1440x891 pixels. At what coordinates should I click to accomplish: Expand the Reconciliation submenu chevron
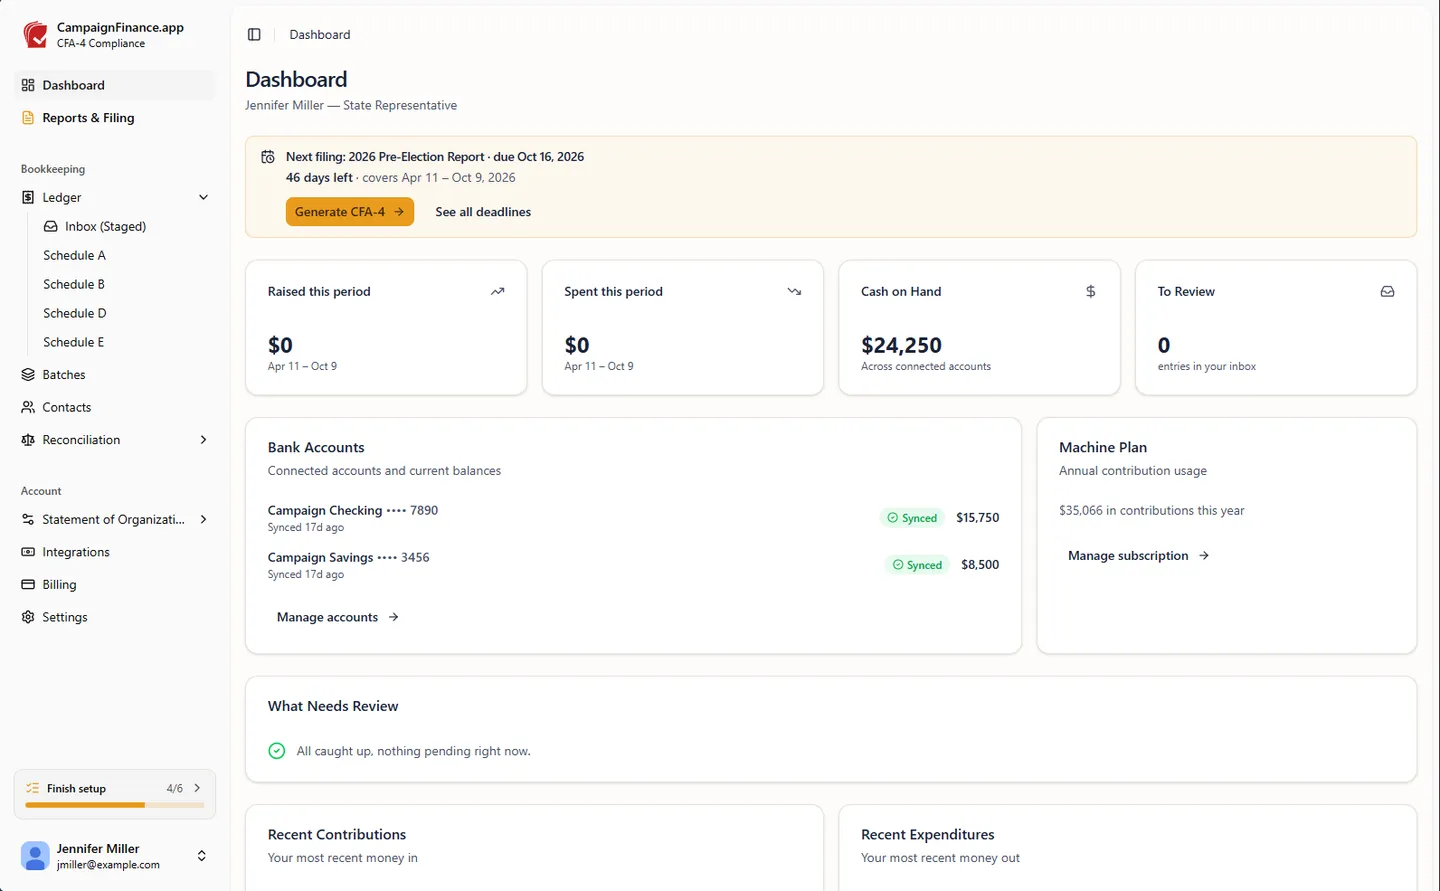pos(204,440)
